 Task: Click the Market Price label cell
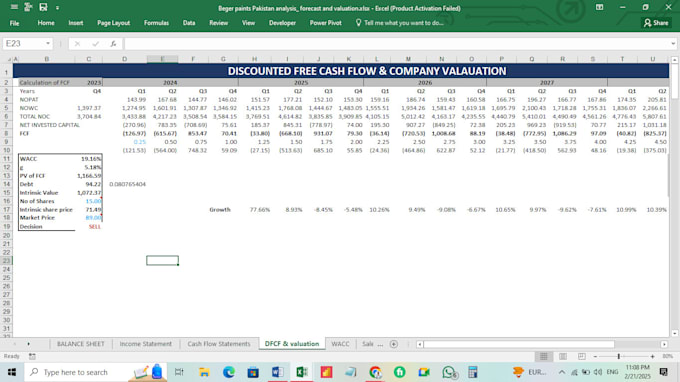click(46, 218)
